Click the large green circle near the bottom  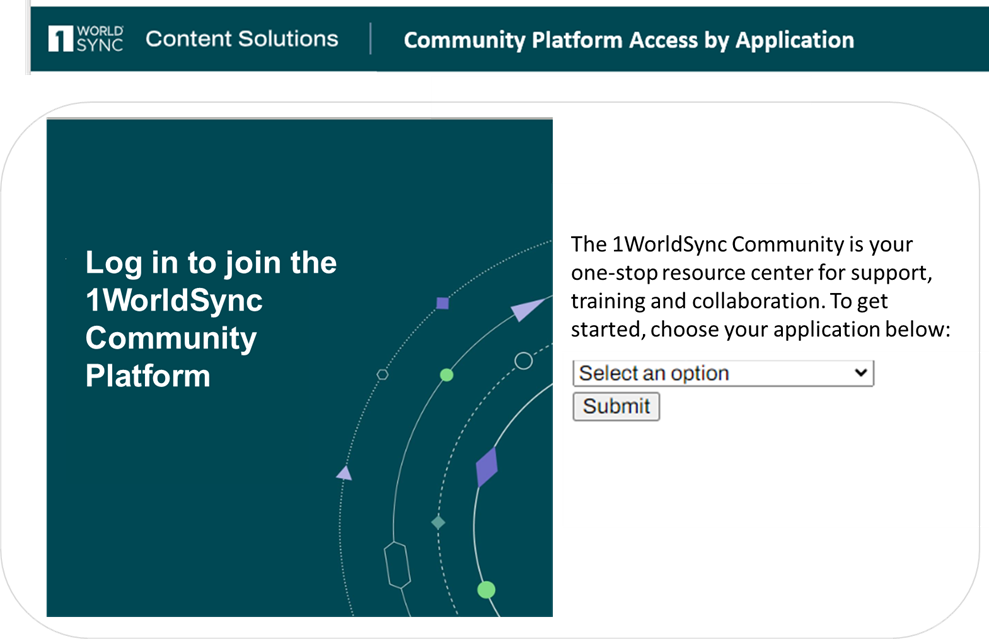pyautogui.click(x=486, y=588)
